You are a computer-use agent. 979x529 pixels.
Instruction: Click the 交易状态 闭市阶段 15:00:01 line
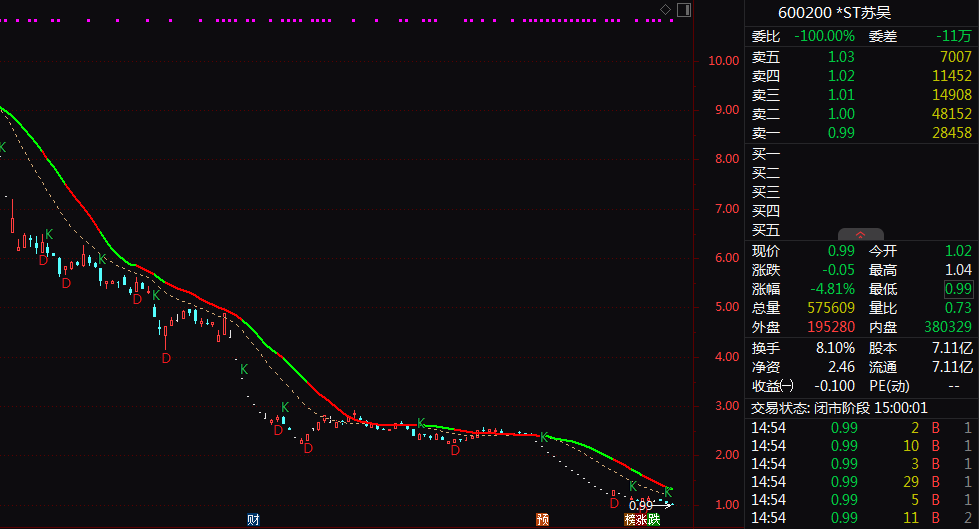point(839,408)
